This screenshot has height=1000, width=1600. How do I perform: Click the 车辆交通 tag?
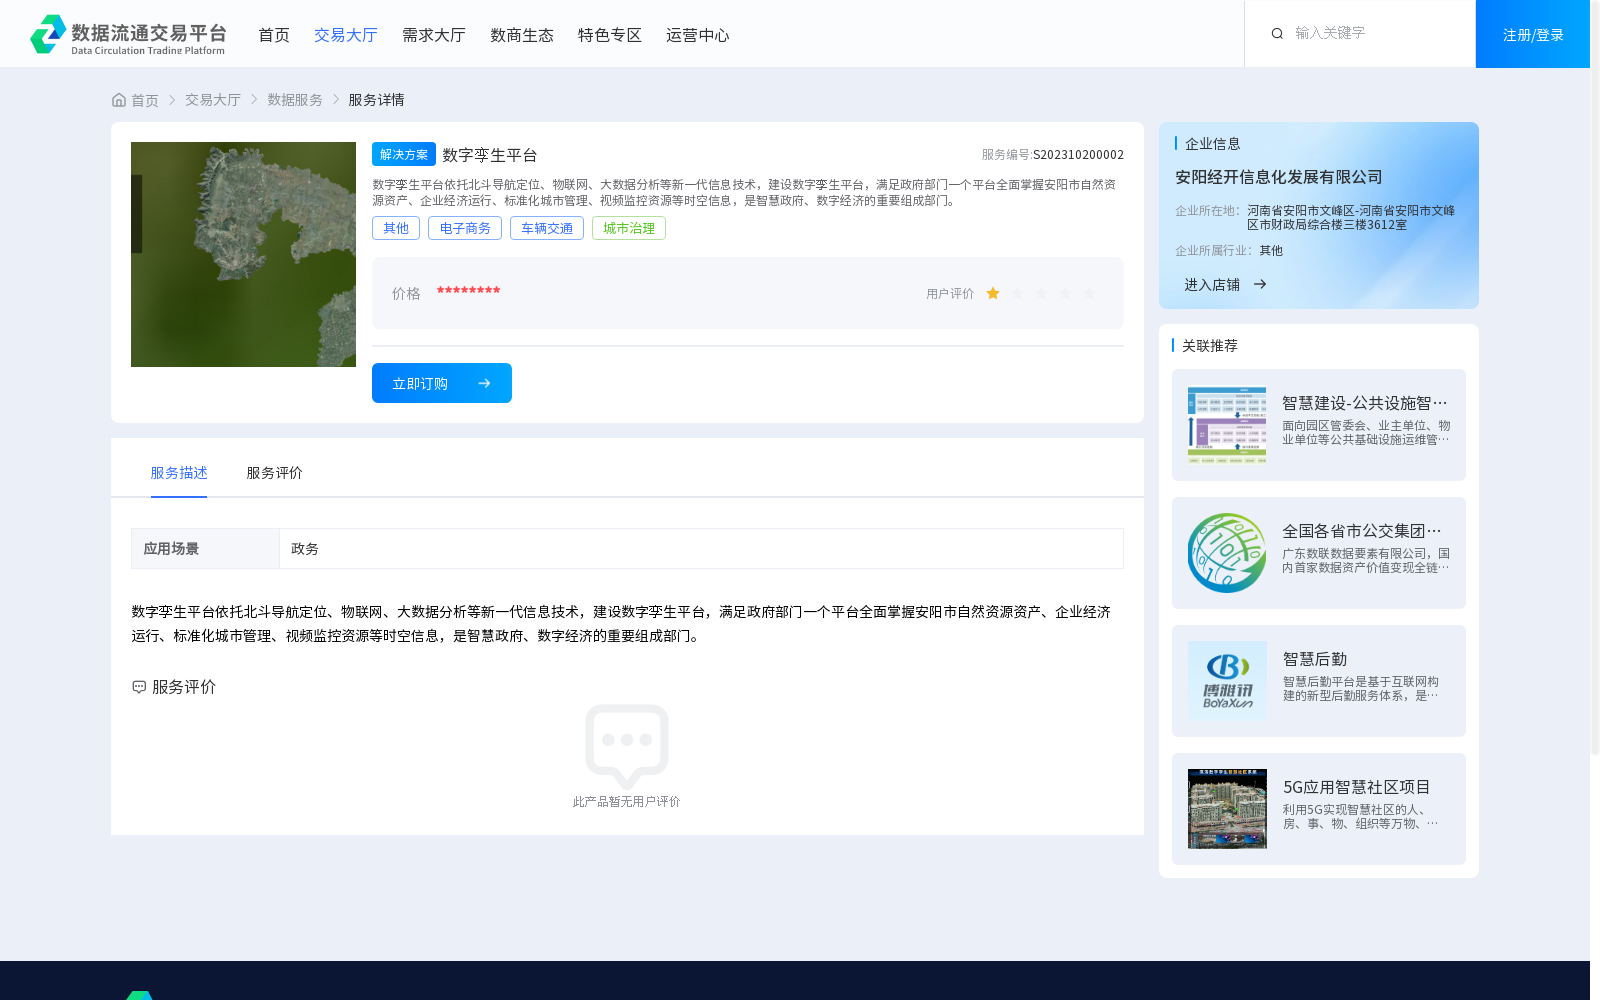point(547,228)
